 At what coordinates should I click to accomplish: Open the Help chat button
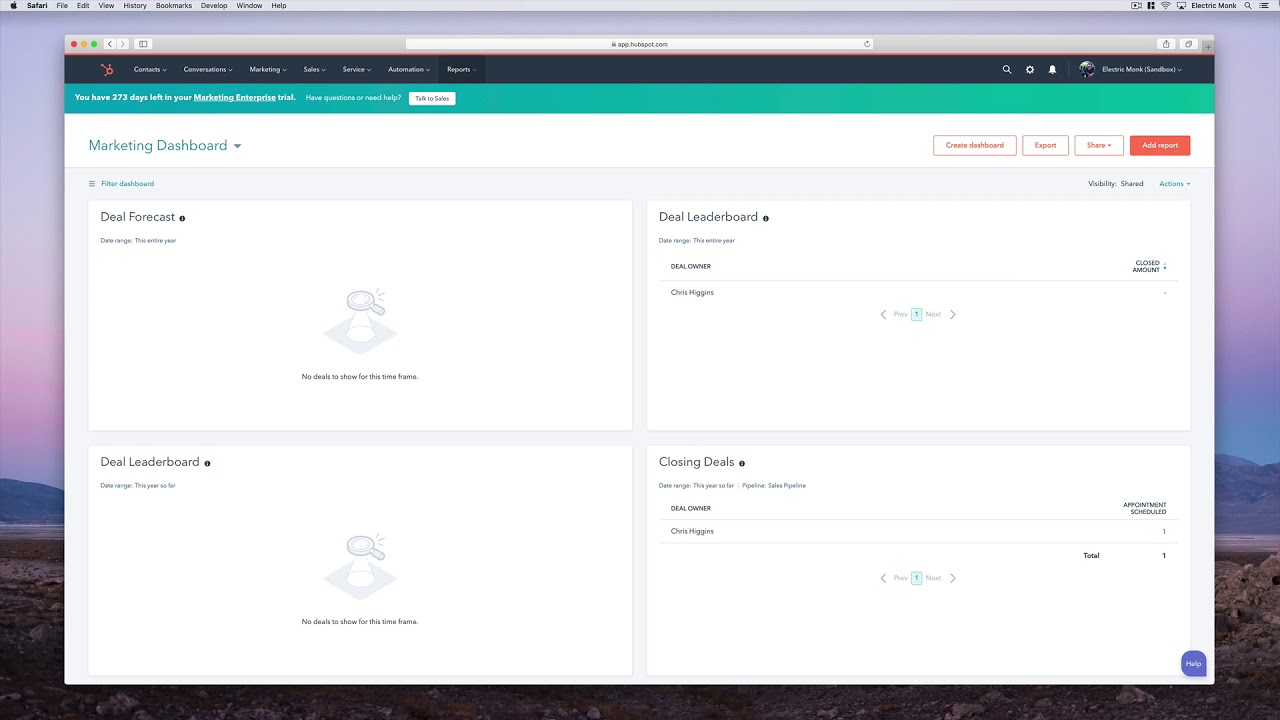[1193, 664]
